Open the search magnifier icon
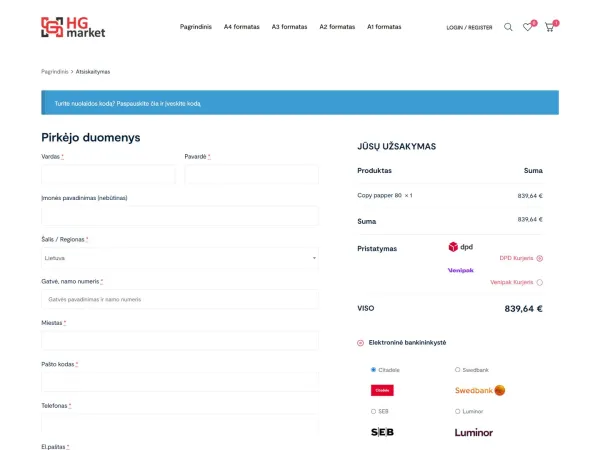The image size is (600, 450). point(508,27)
